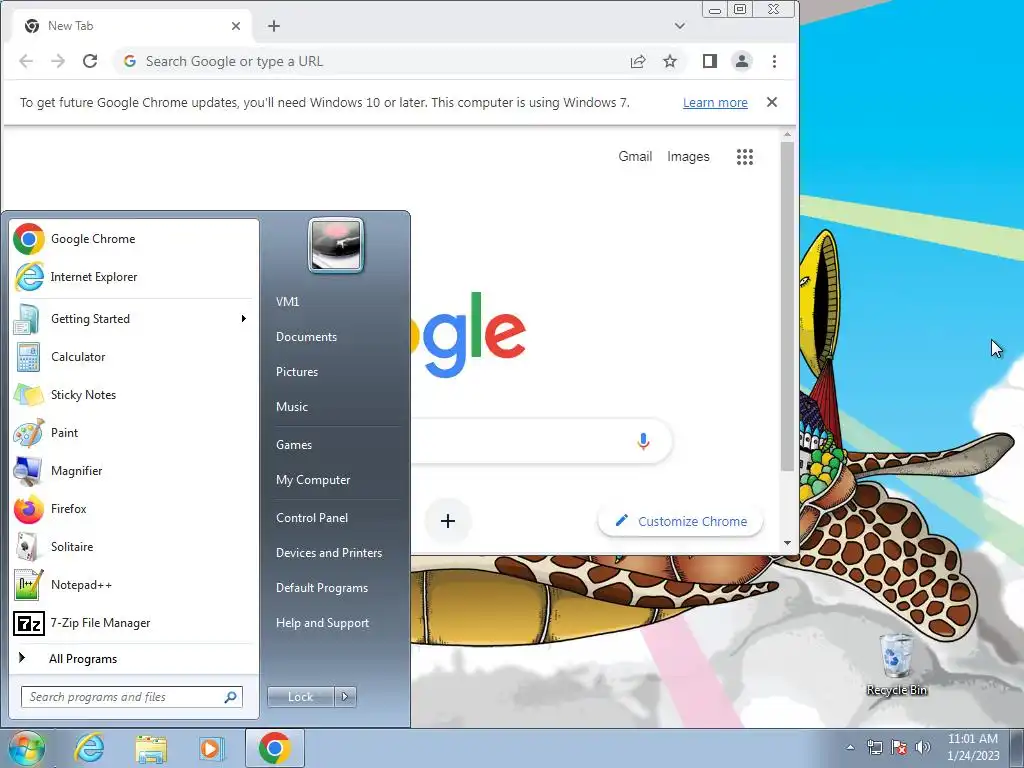Viewport: 1024px width, 768px height.
Task: Switch to Chrome taskbar button
Action: pos(274,748)
